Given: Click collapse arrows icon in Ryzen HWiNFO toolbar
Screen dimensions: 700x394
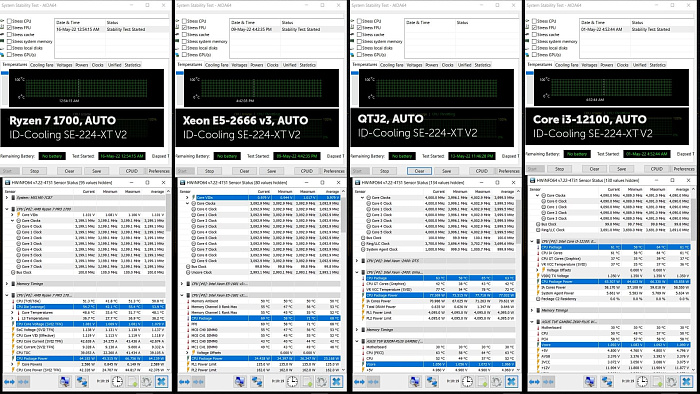Looking at the screenshot, I should click(24, 382).
